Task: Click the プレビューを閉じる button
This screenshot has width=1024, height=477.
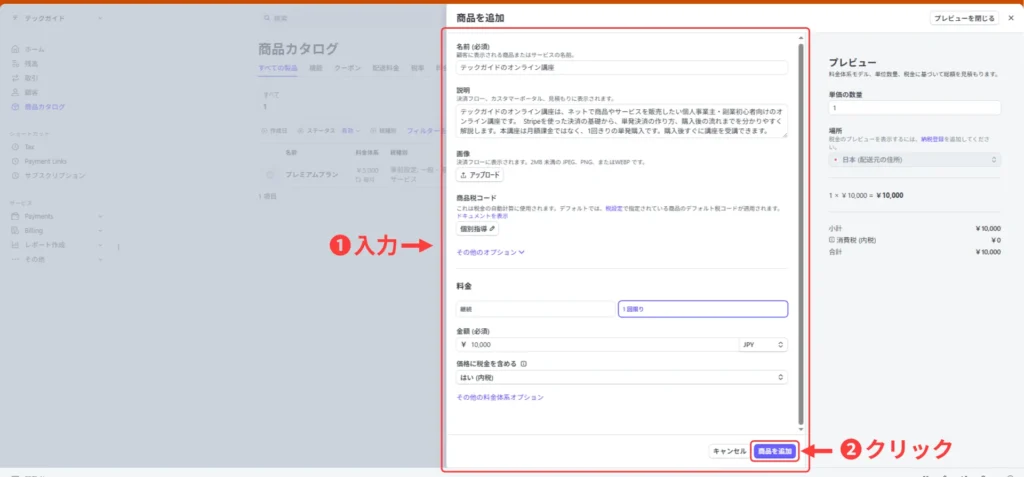Action: click(964, 18)
